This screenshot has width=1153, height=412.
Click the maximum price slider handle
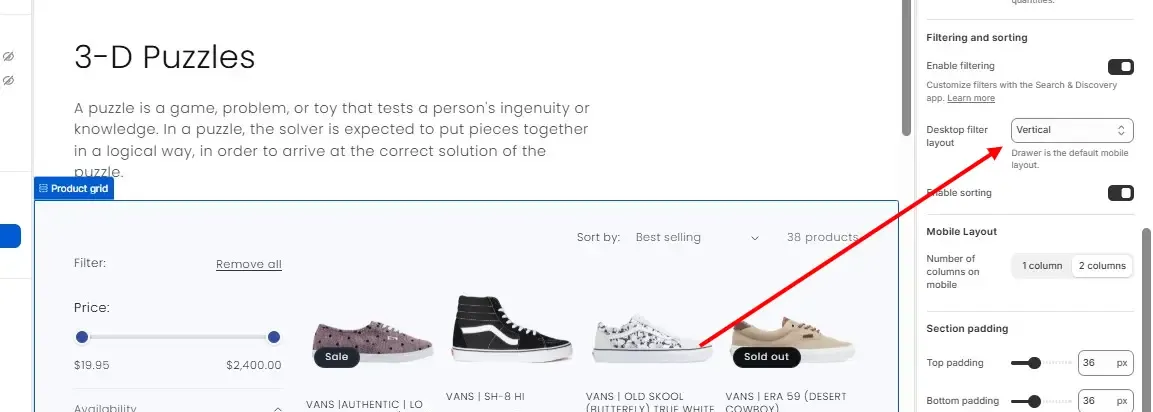click(x=274, y=337)
